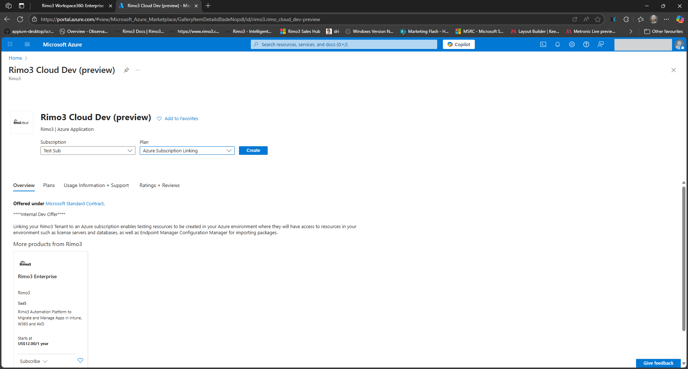Viewport: 688px width, 369px height.
Task: Click the Home breadcrumb link
Action: (x=15, y=58)
